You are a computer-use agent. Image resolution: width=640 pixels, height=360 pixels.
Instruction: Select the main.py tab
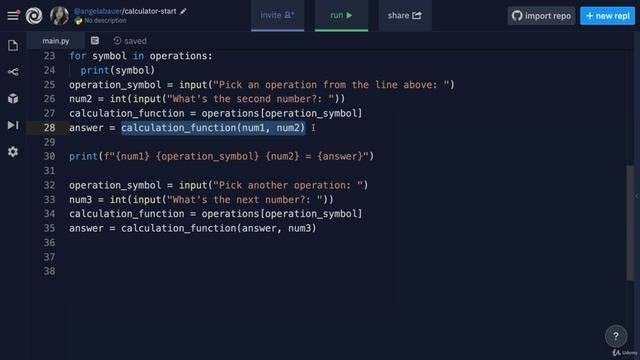56,41
